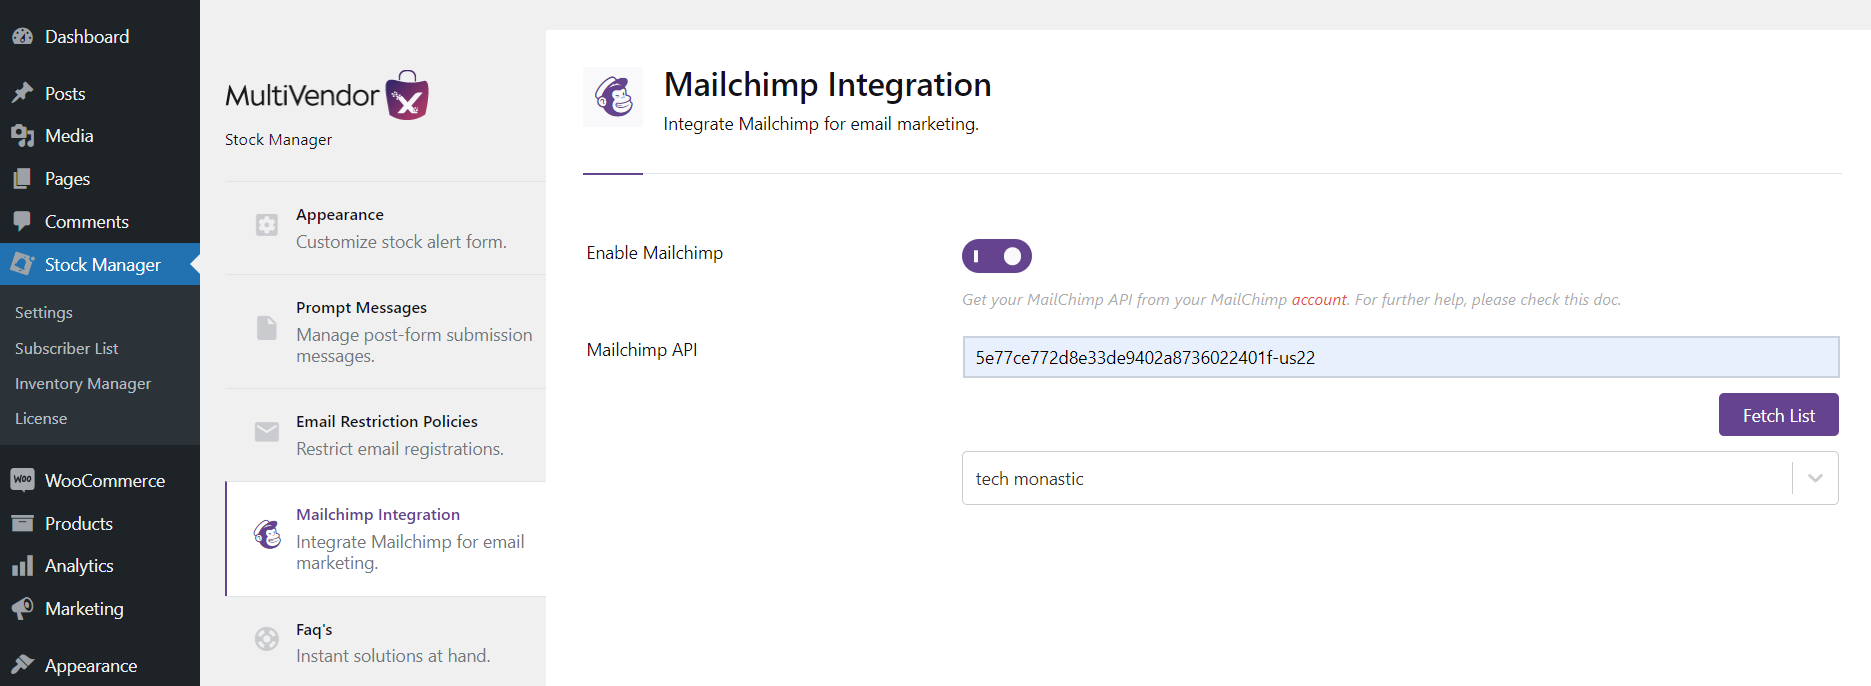Follow the red account link
The image size is (1871, 686).
[x=1319, y=300]
